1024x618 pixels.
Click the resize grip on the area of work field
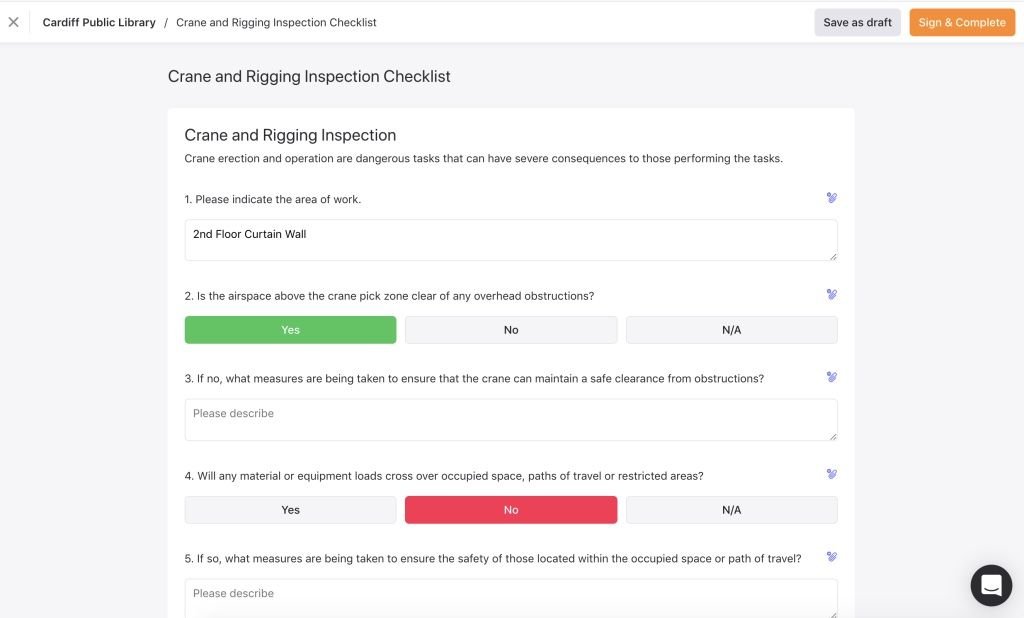coord(833,256)
